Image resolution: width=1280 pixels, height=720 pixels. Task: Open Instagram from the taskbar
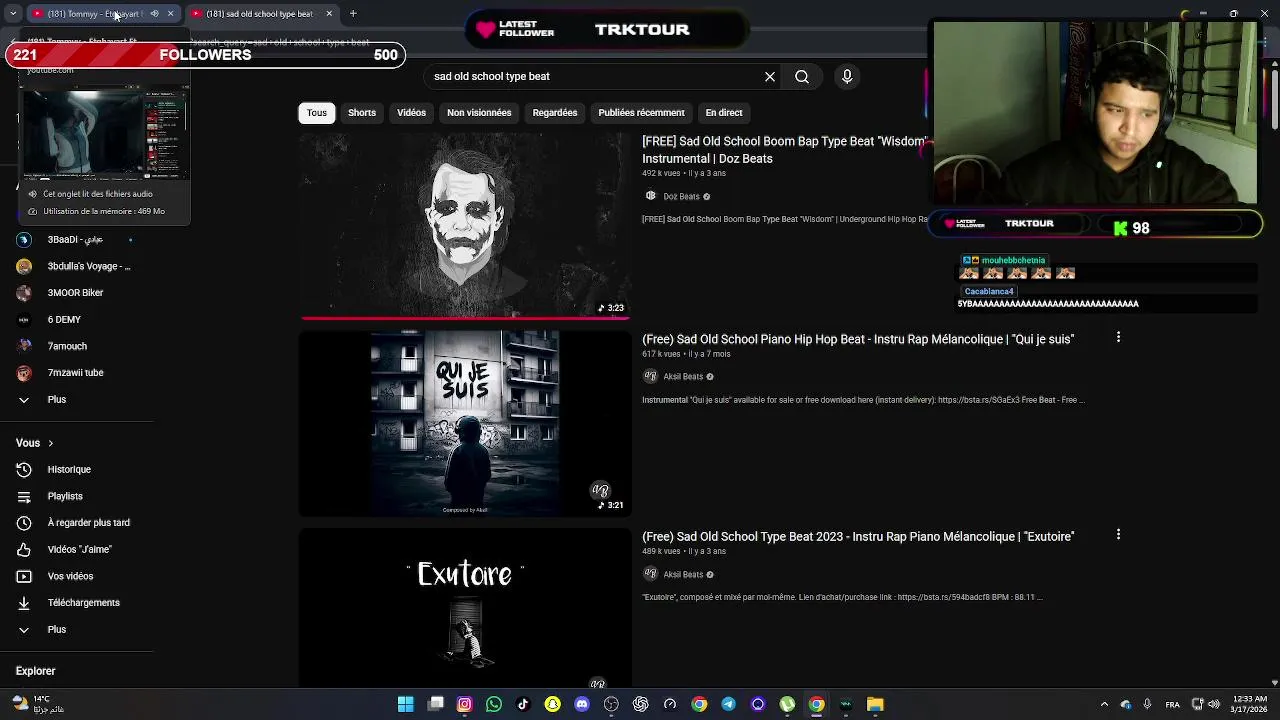tap(464, 704)
